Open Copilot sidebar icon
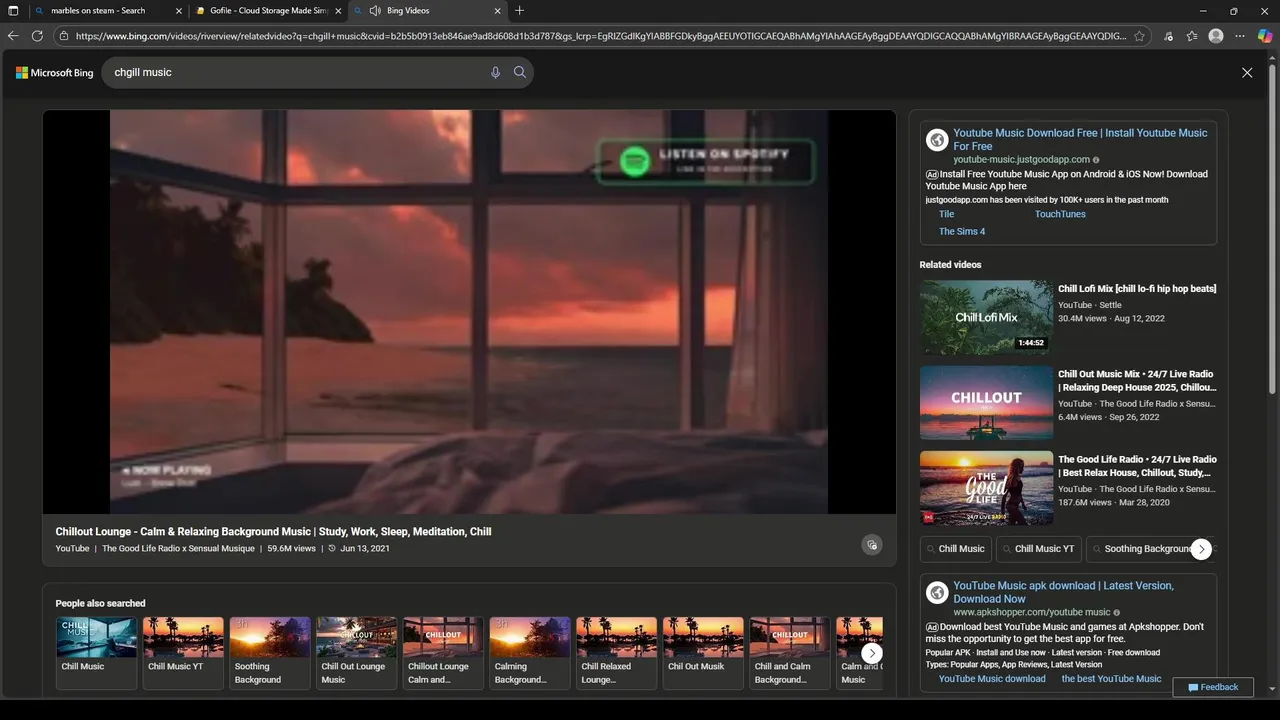This screenshot has height=720, width=1280. (1265, 36)
